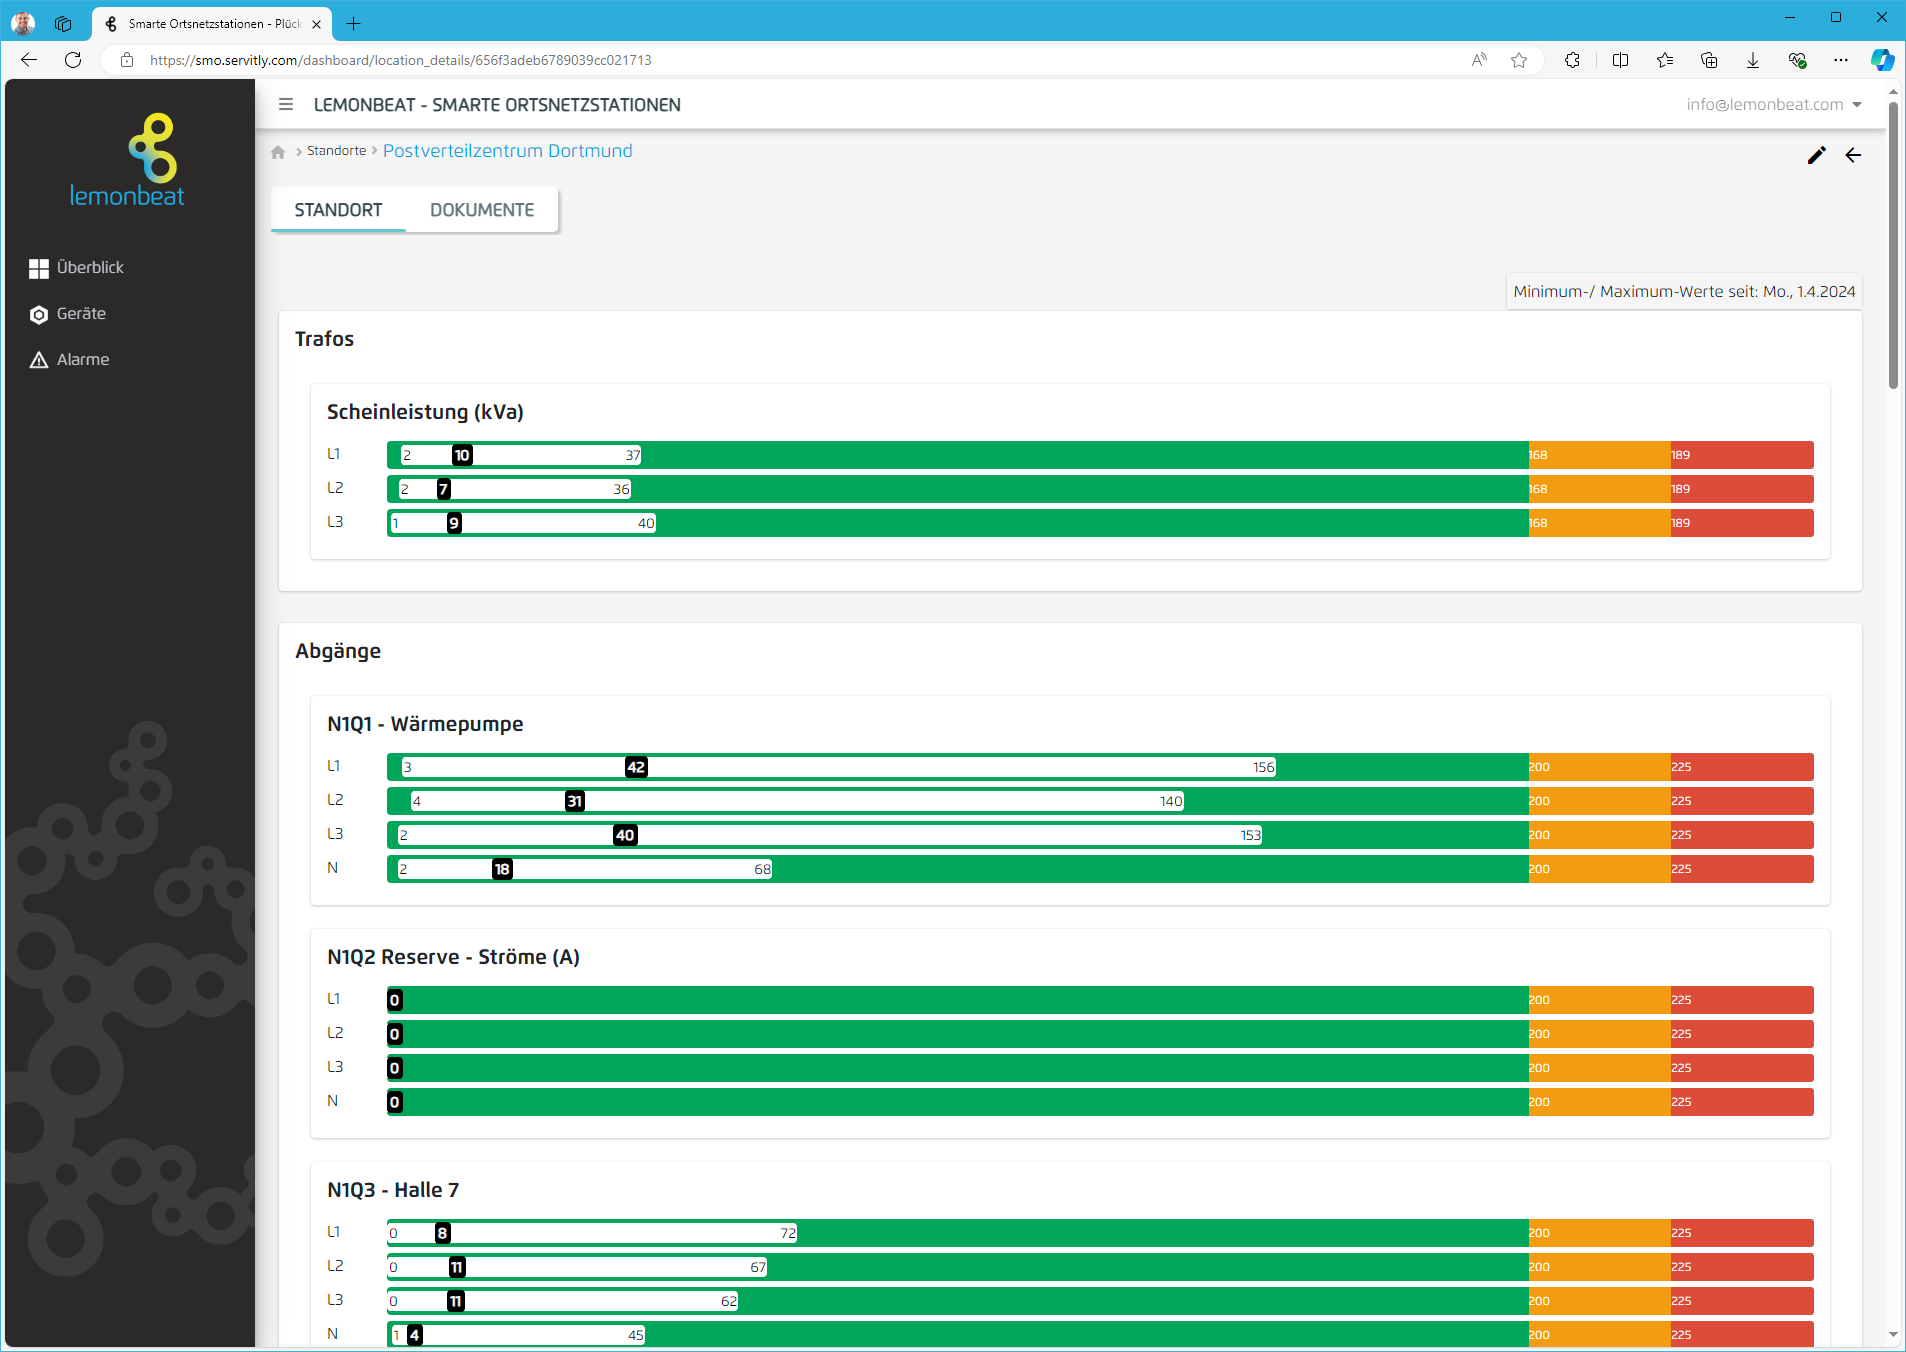Open Überblick in the sidebar
Viewport: 1906px width, 1352px height.
click(77, 268)
